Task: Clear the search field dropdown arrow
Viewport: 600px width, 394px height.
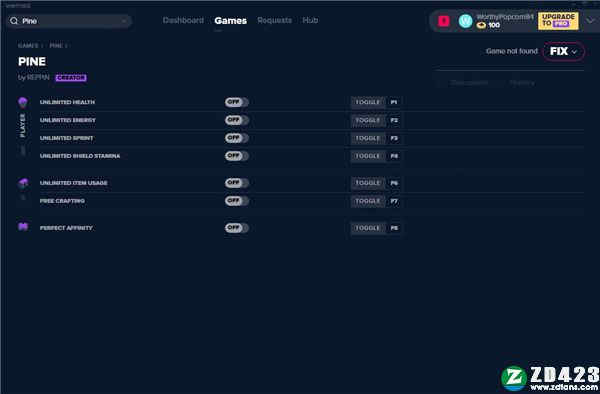Action: coord(124,21)
